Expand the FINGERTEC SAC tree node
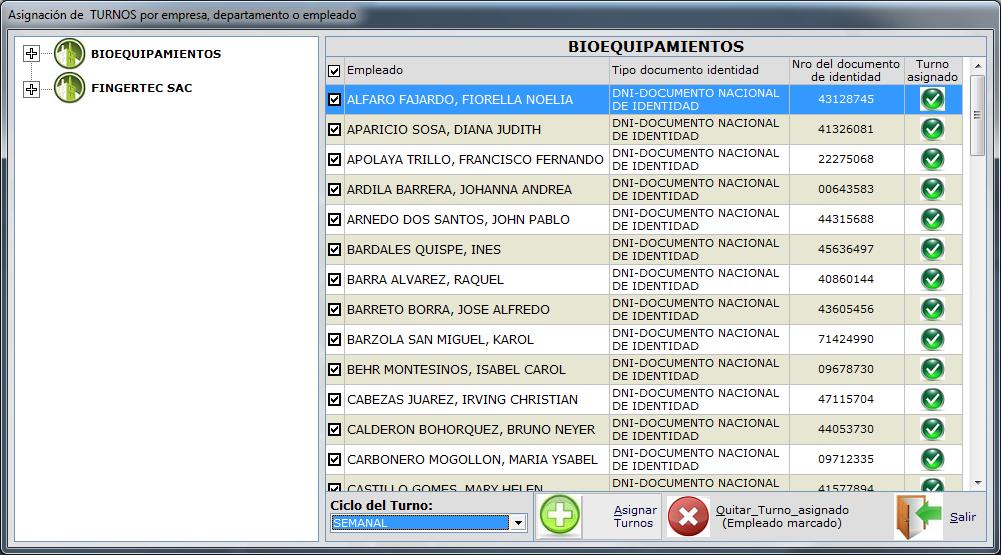 pos(31,89)
